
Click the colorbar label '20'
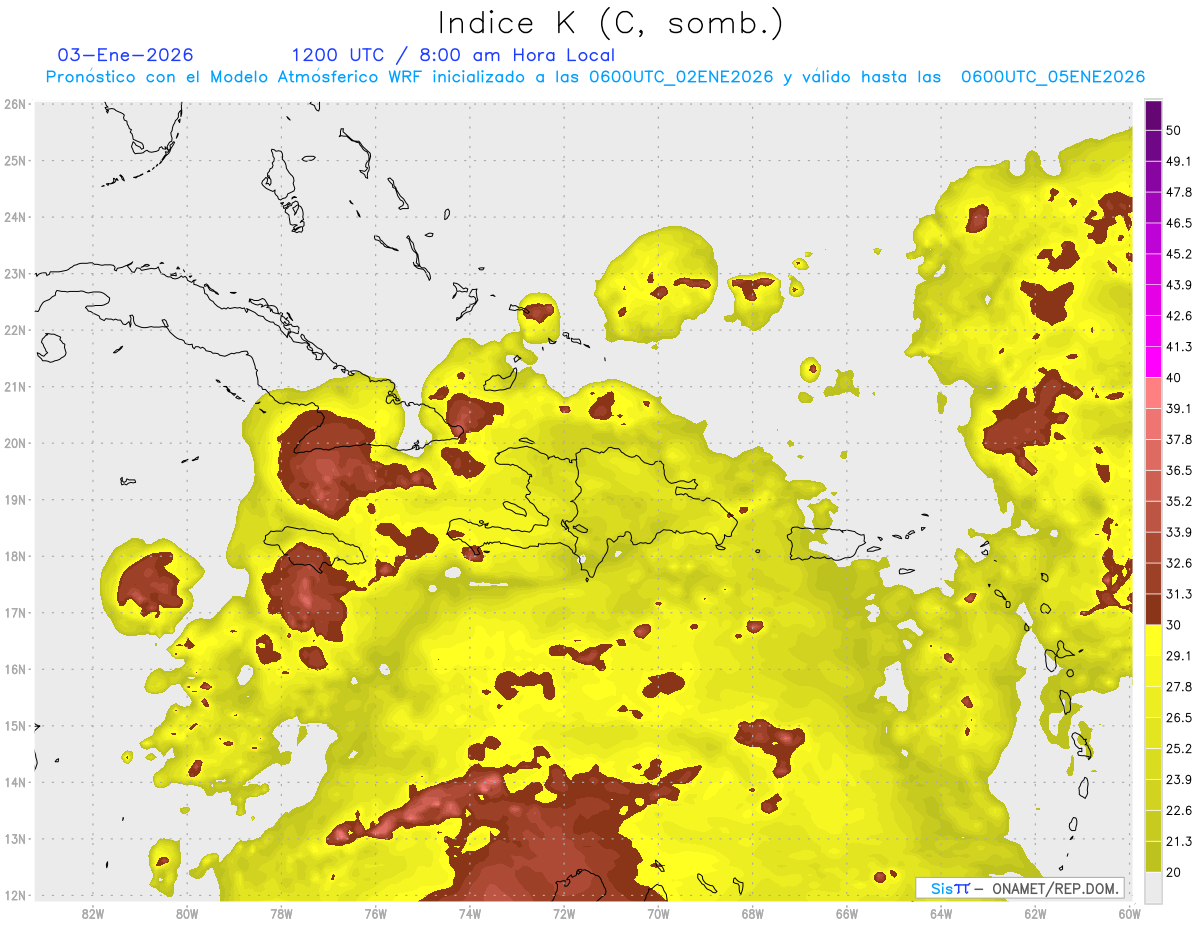(x=1173, y=872)
